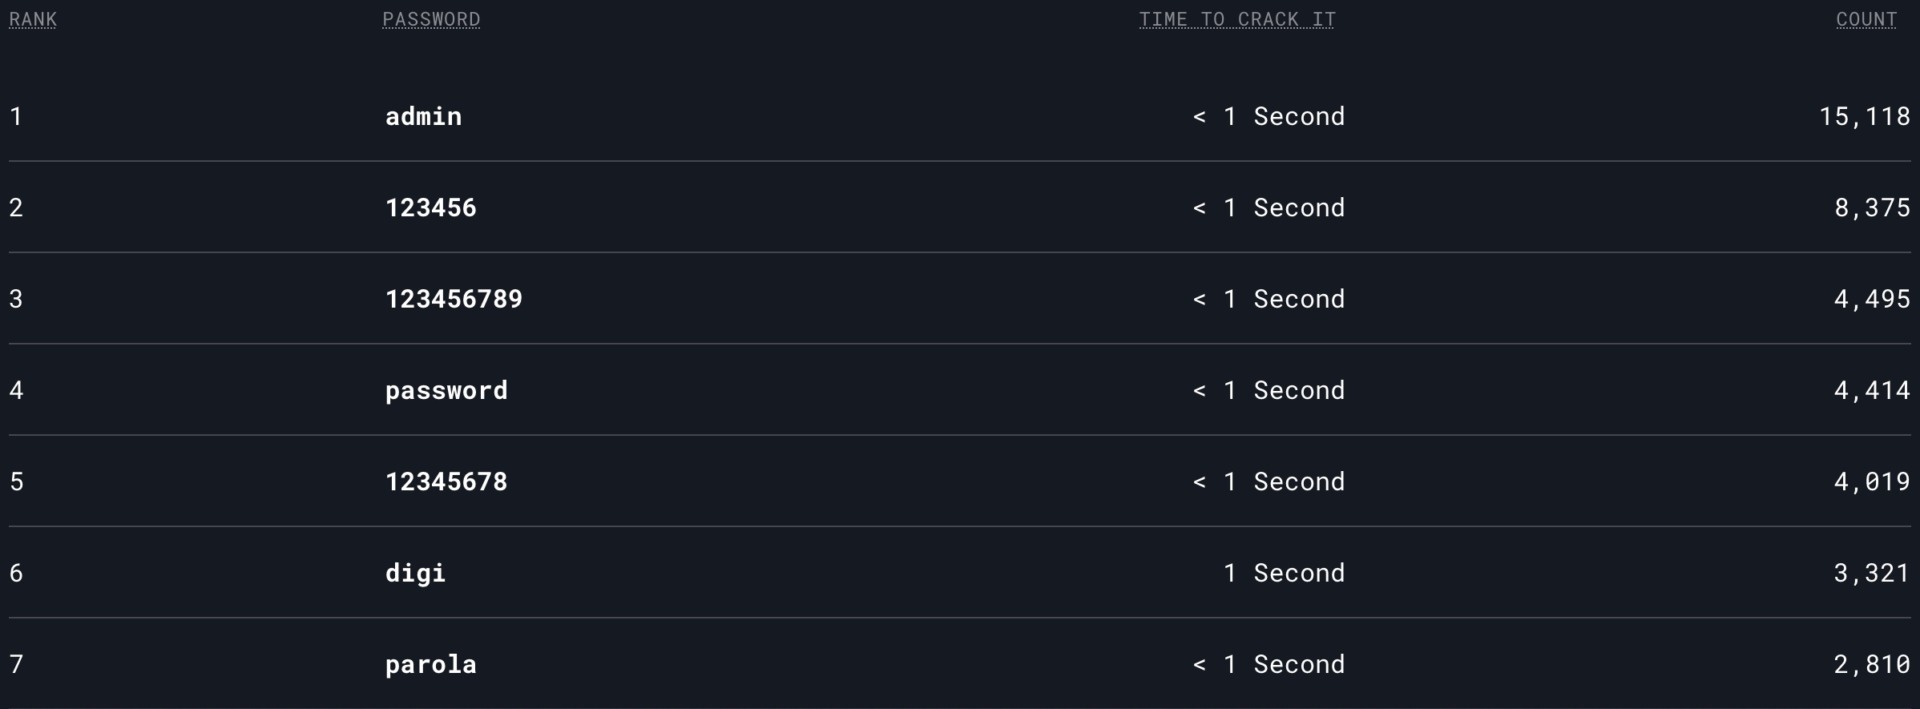1920x709 pixels.
Task: Sort table by RANK column header
Action: coord(33,19)
